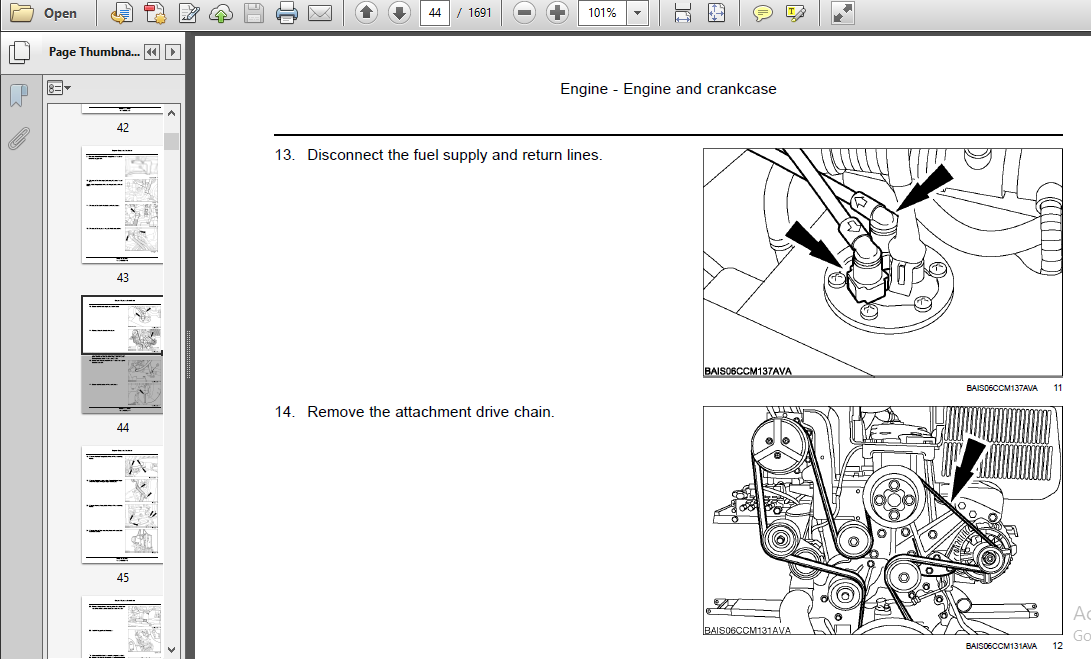The image size is (1091, 659).
Task: Open the Attachments paperclip panel
Action: pyautogui.click(x=19, y=138)
